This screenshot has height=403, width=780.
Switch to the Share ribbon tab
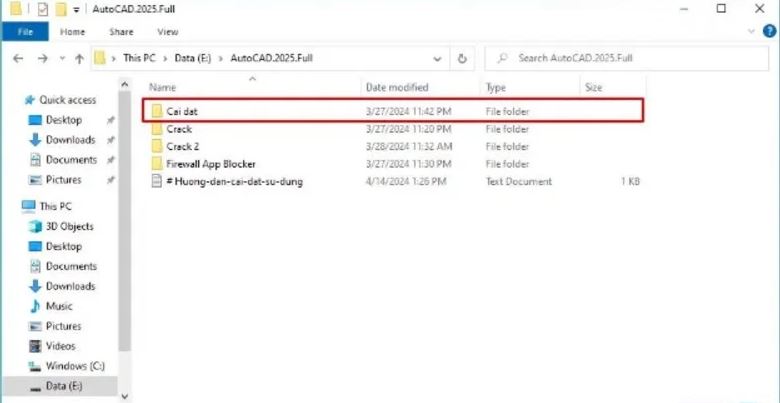coord(121,32)
